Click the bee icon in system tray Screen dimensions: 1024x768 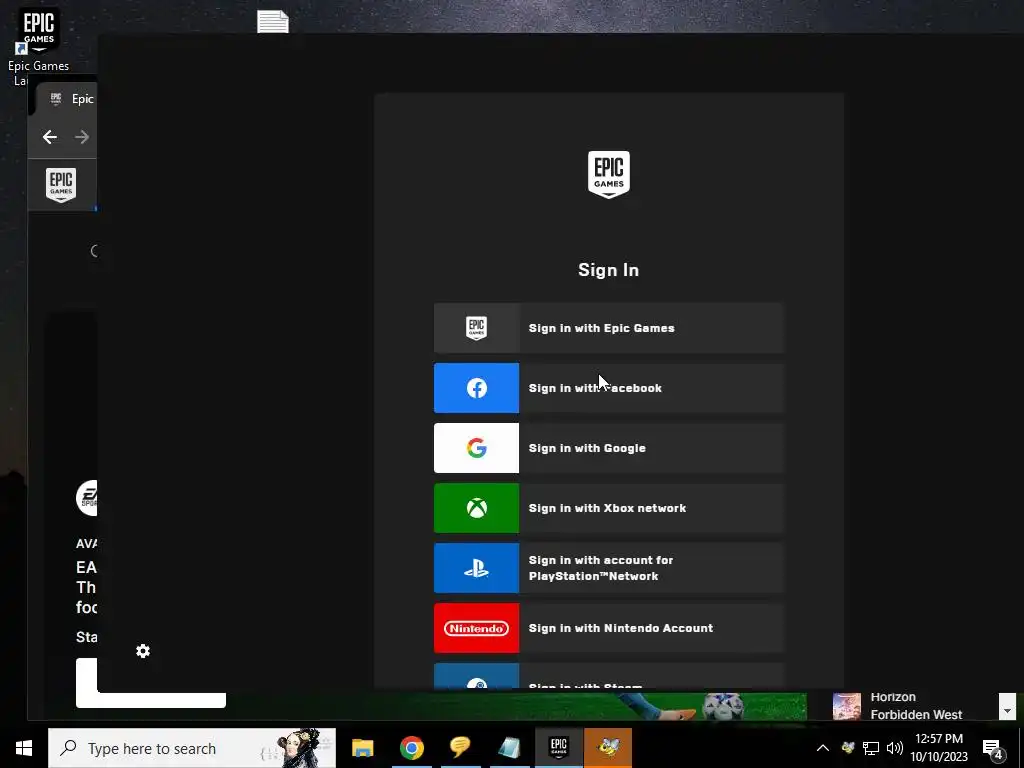pyautogui.click(x=848, y=748)
